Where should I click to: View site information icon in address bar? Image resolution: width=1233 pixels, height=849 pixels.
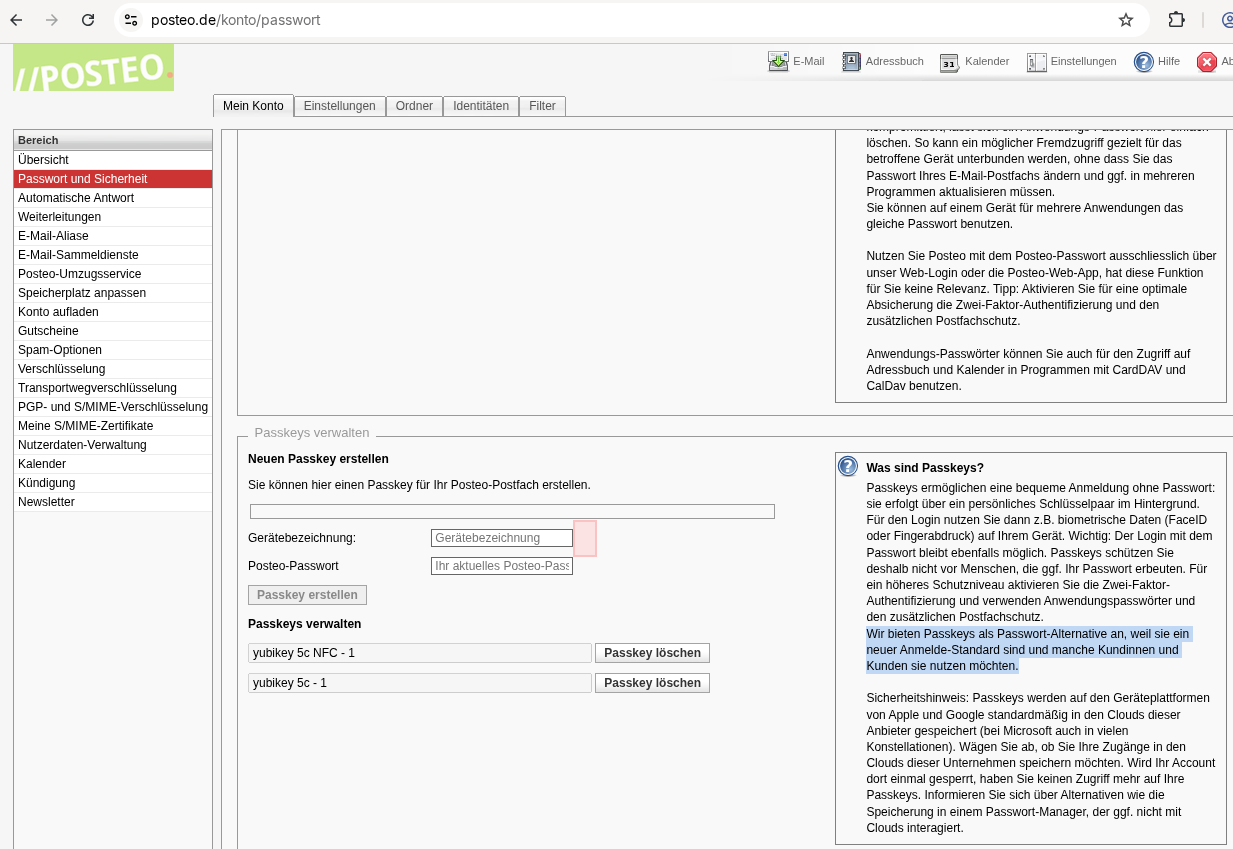[x=131, y=20]
